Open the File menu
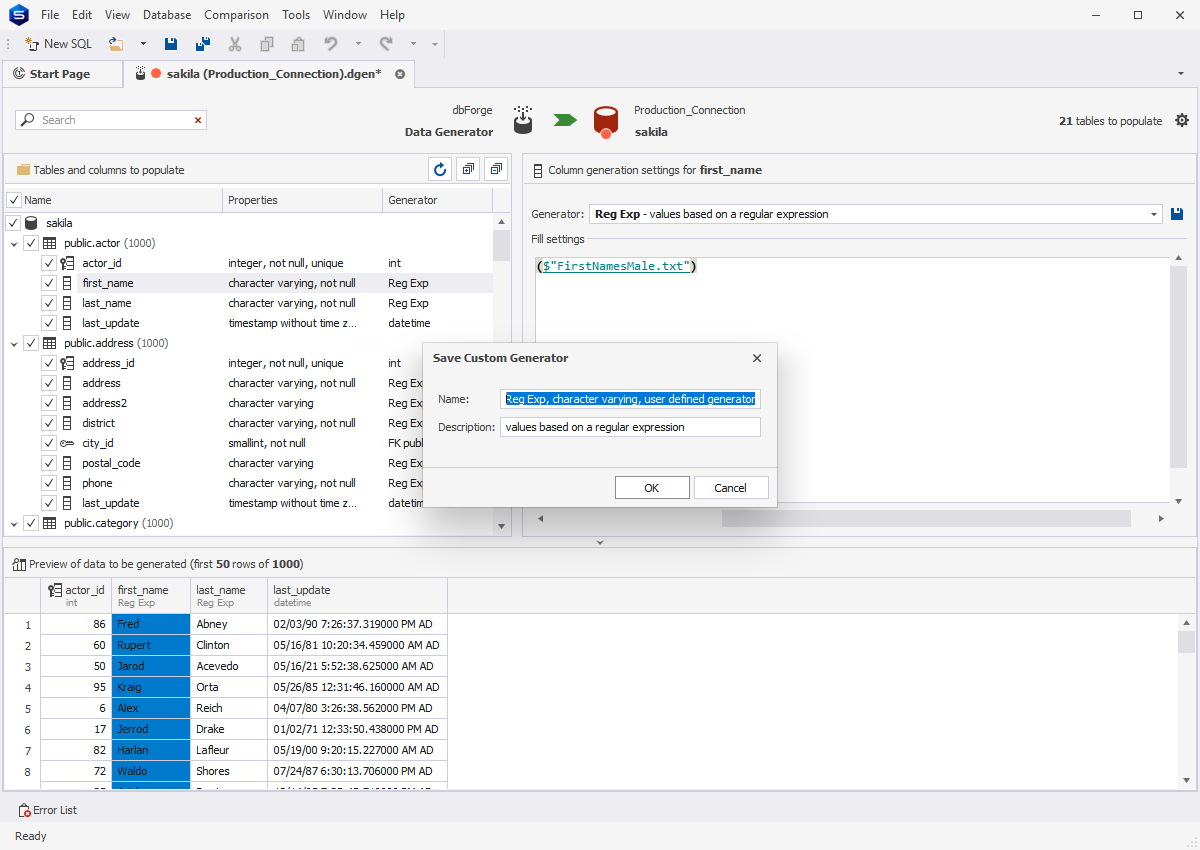Screen dimensions: 1200x850 pos(50,15)
